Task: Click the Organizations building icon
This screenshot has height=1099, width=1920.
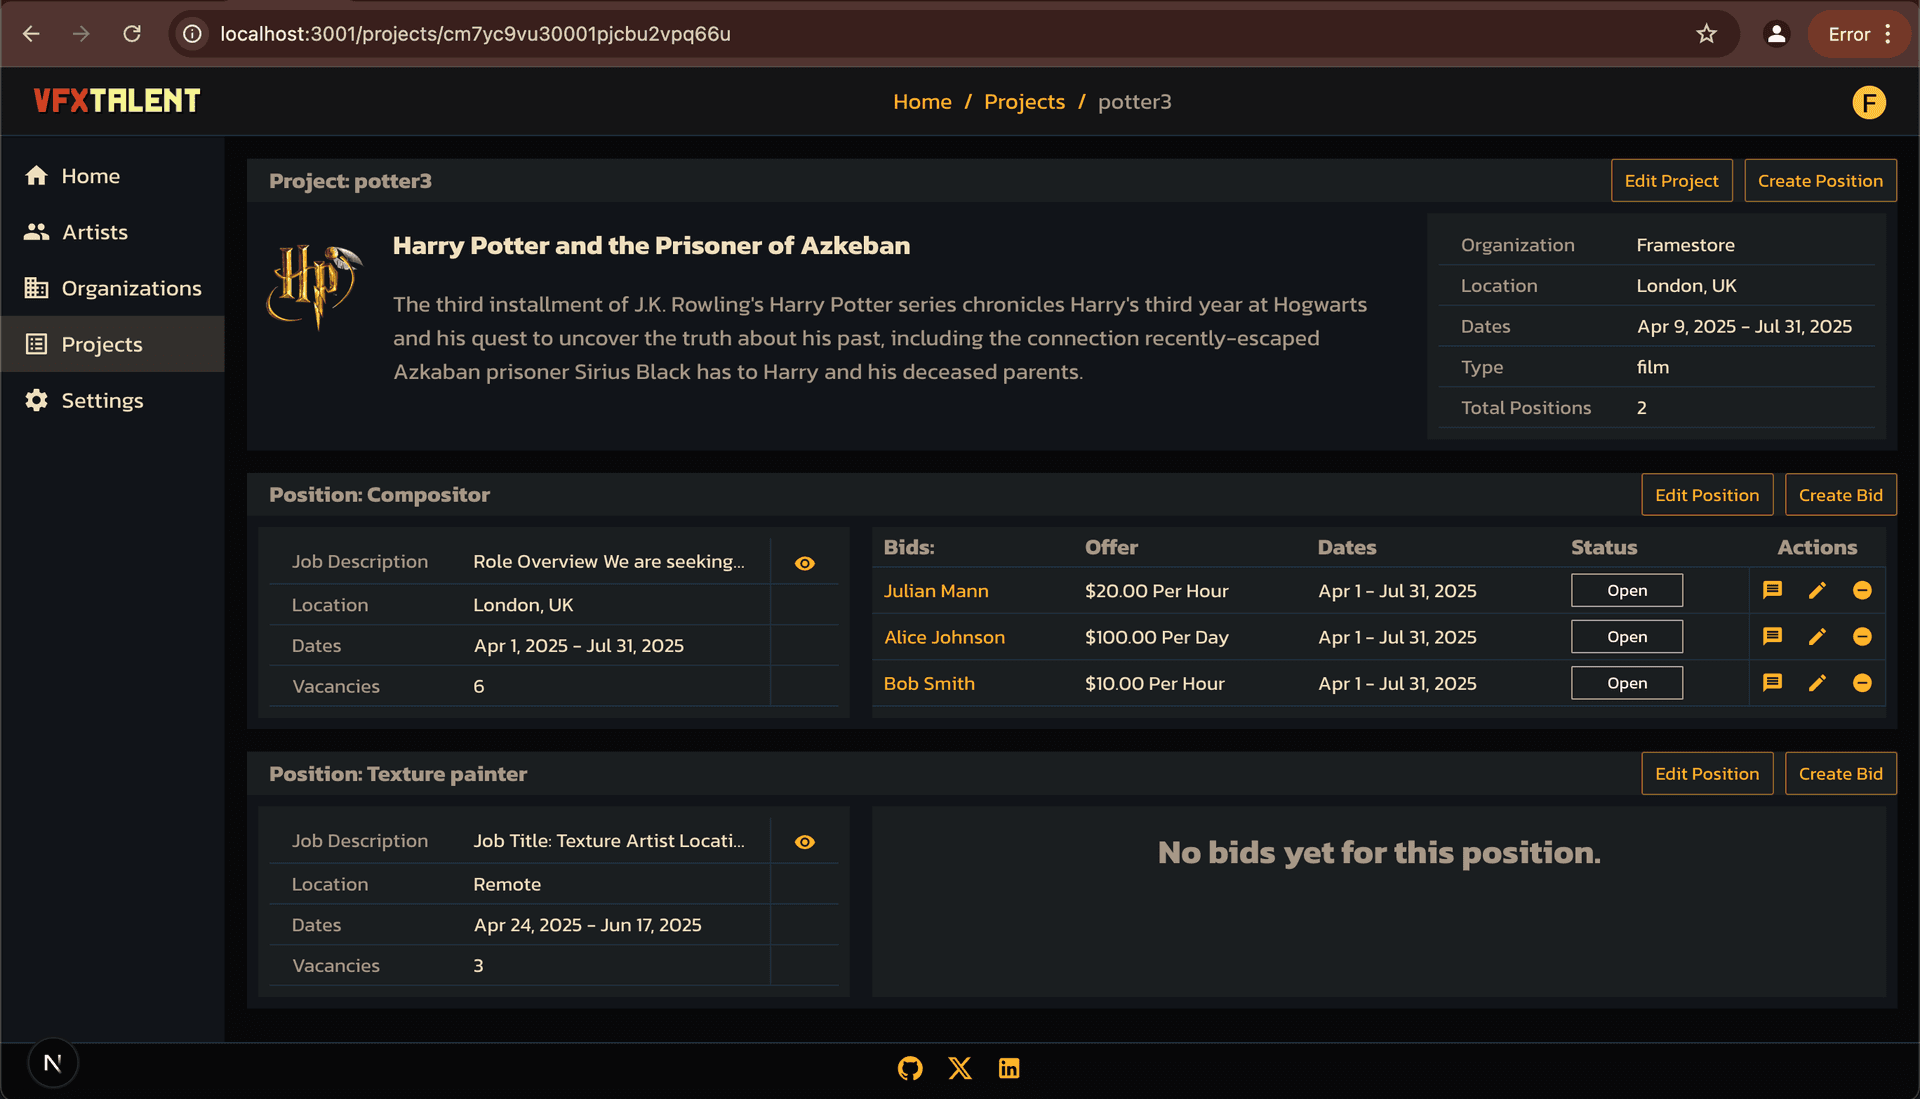Action: pyautogui.click(x=37, y=288)
